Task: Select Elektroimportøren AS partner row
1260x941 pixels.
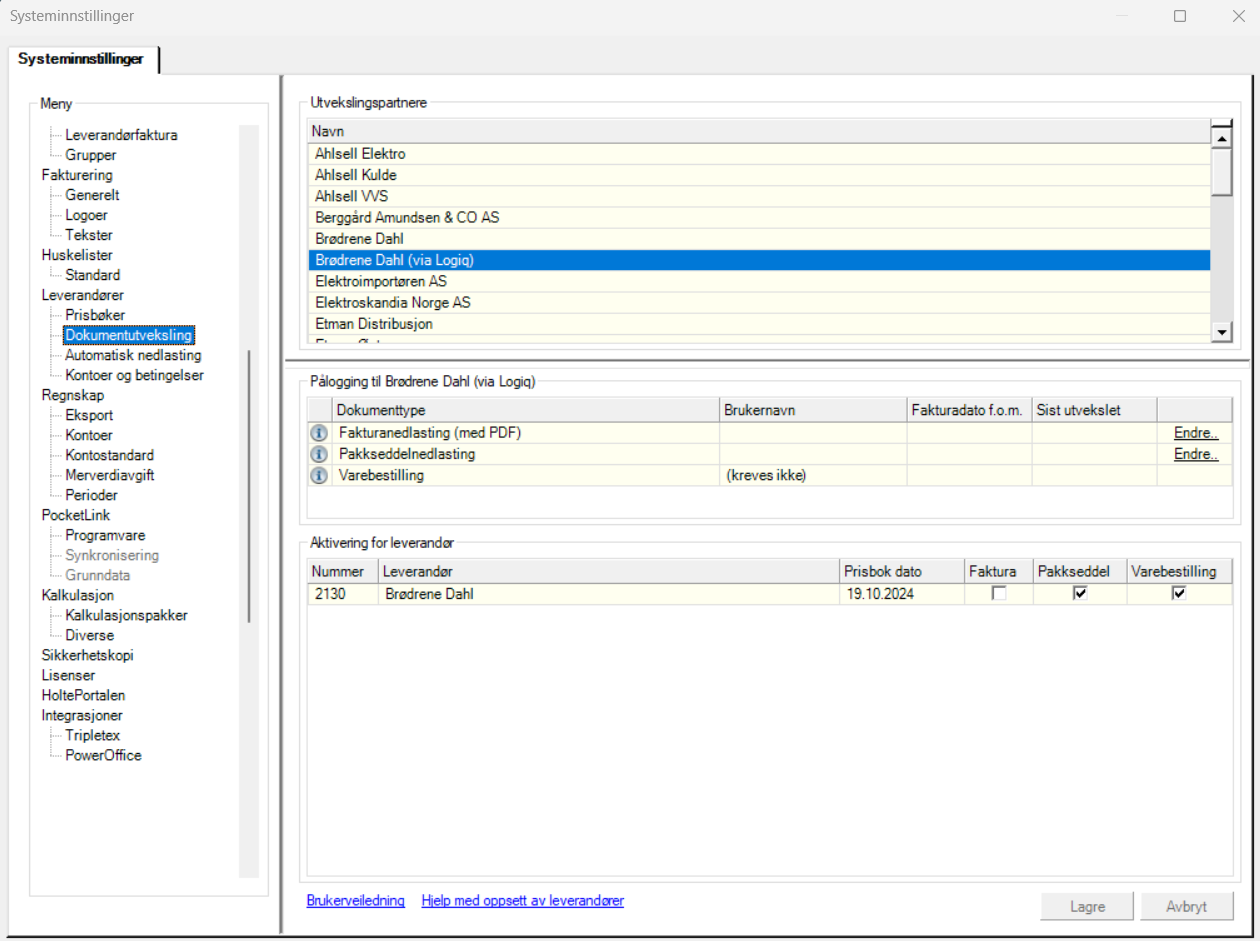Action: click(759, 281)
